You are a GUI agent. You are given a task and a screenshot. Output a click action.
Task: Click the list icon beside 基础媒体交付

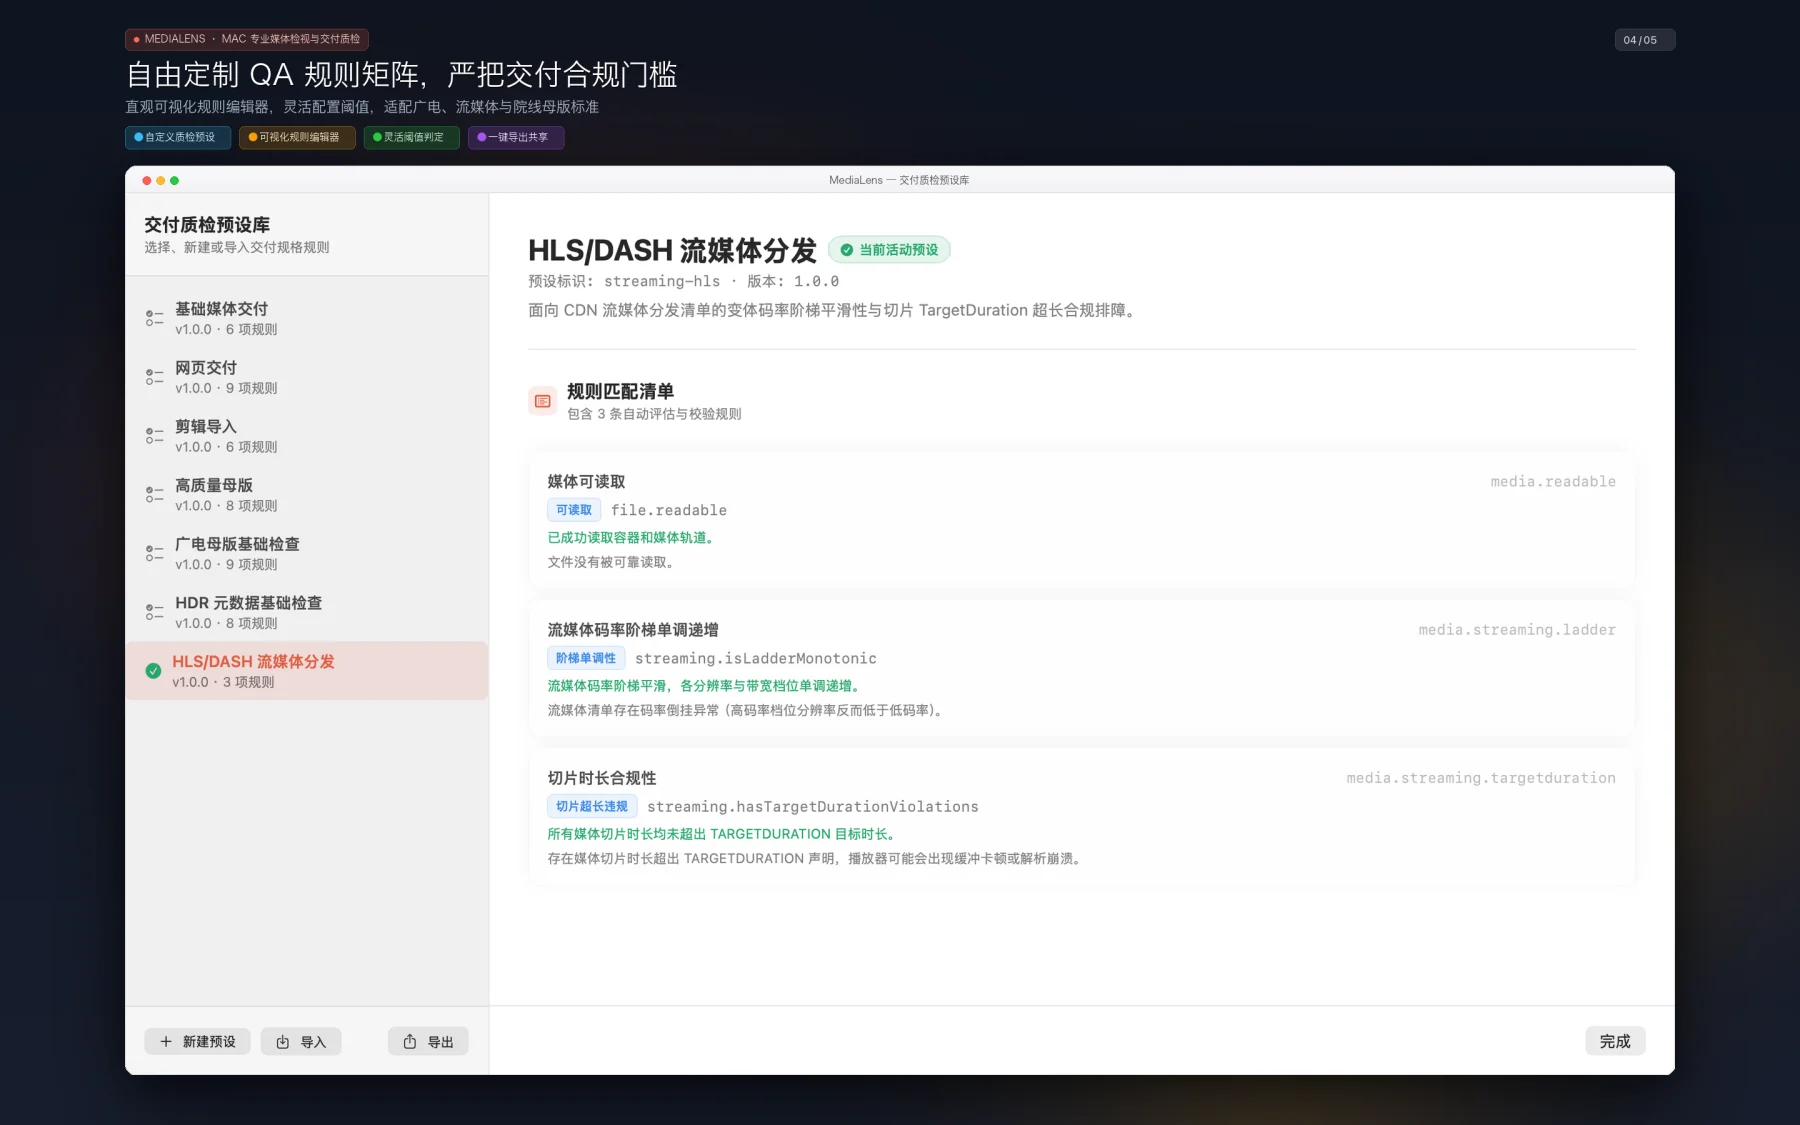(x=154, y=318)
